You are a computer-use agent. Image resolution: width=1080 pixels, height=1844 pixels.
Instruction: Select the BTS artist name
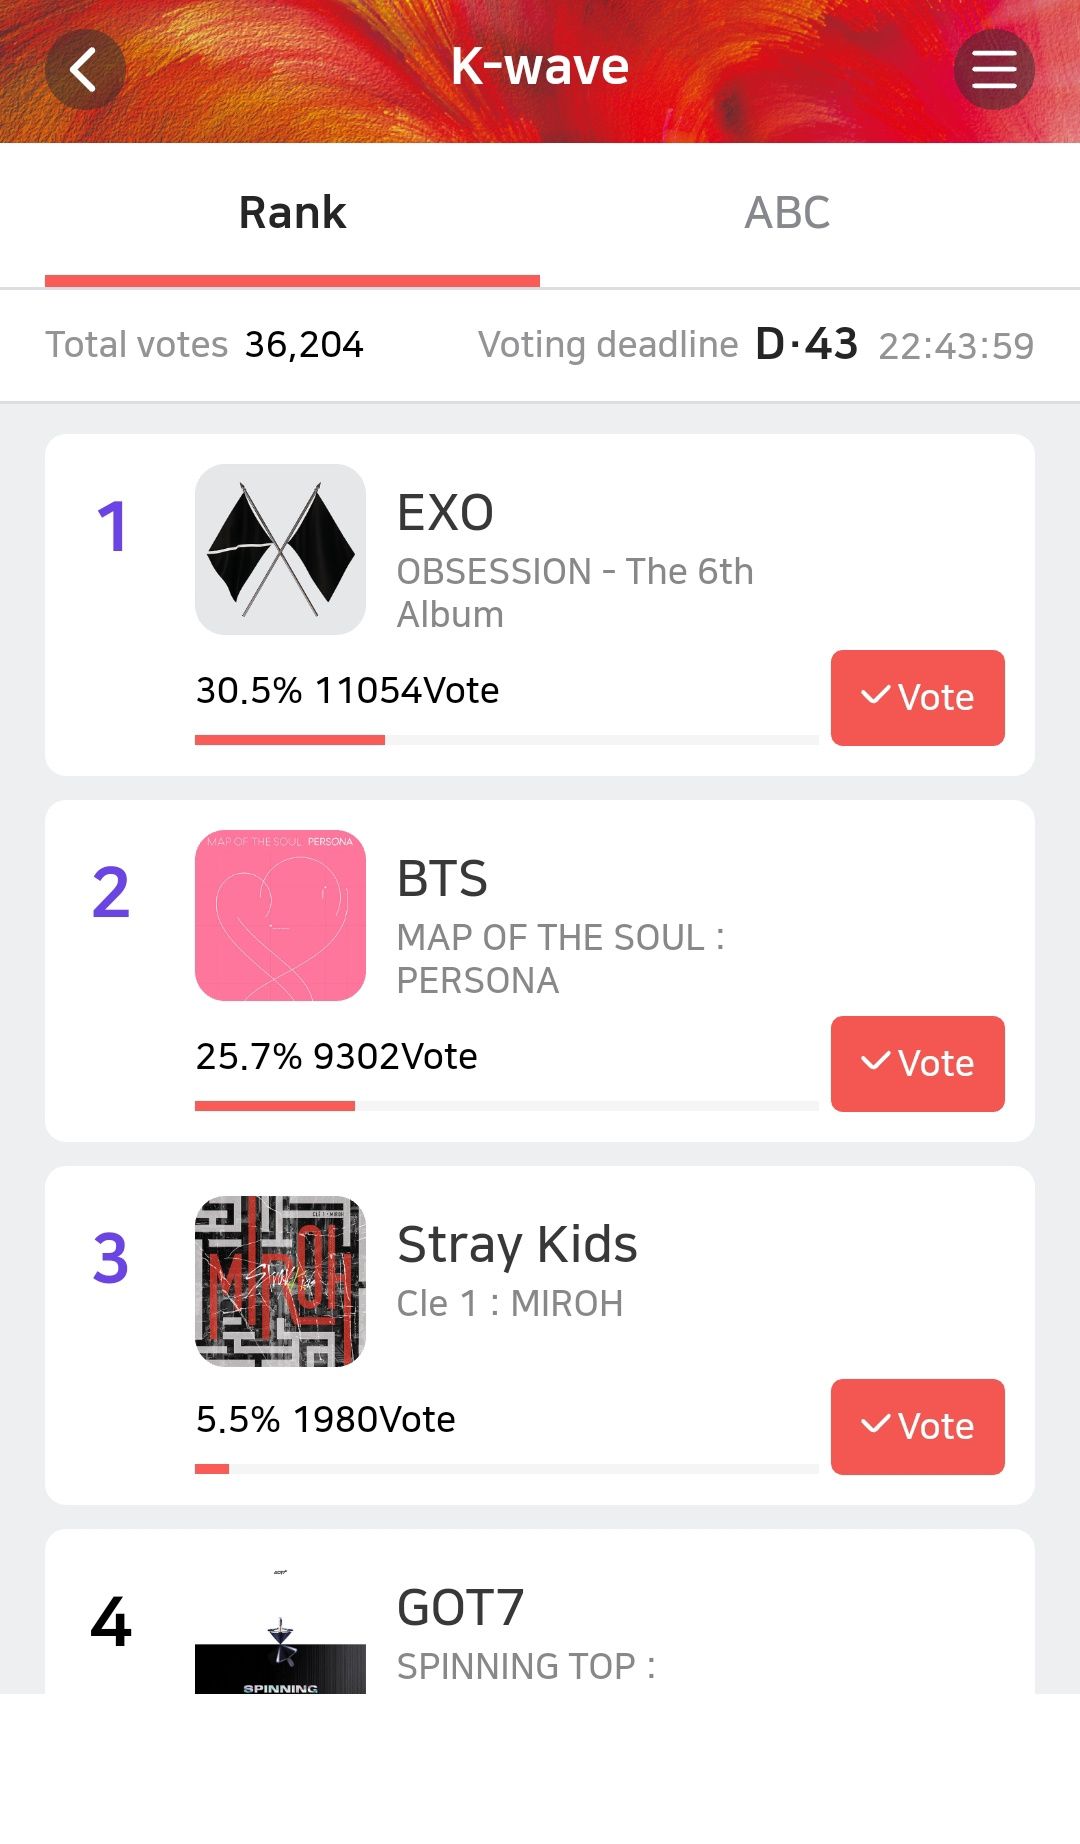click(x=442, y=879)
